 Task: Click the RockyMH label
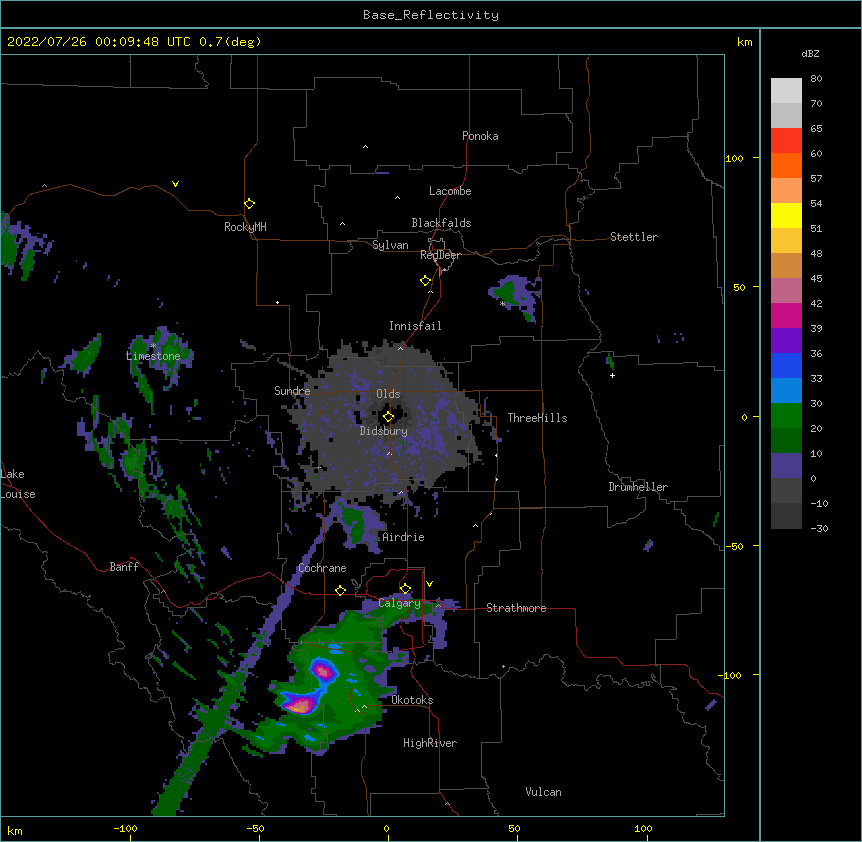[245, 227]
